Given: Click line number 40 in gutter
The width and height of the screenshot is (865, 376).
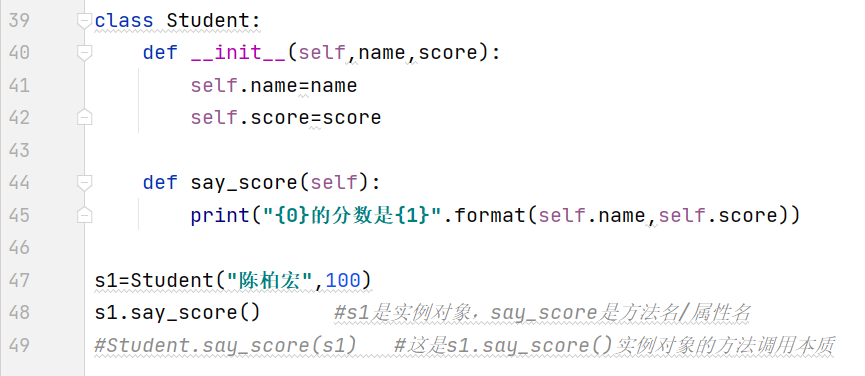Looking at the screenshot, I should (x=20, y=53).
